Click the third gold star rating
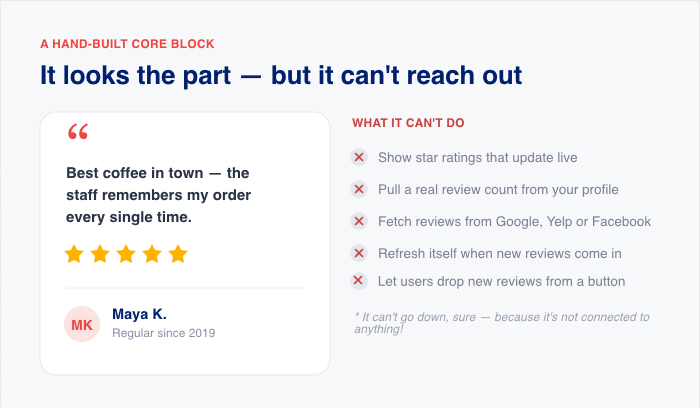This screenshot has width=700, height=408. pyautogui.click(x=126, y=254)
